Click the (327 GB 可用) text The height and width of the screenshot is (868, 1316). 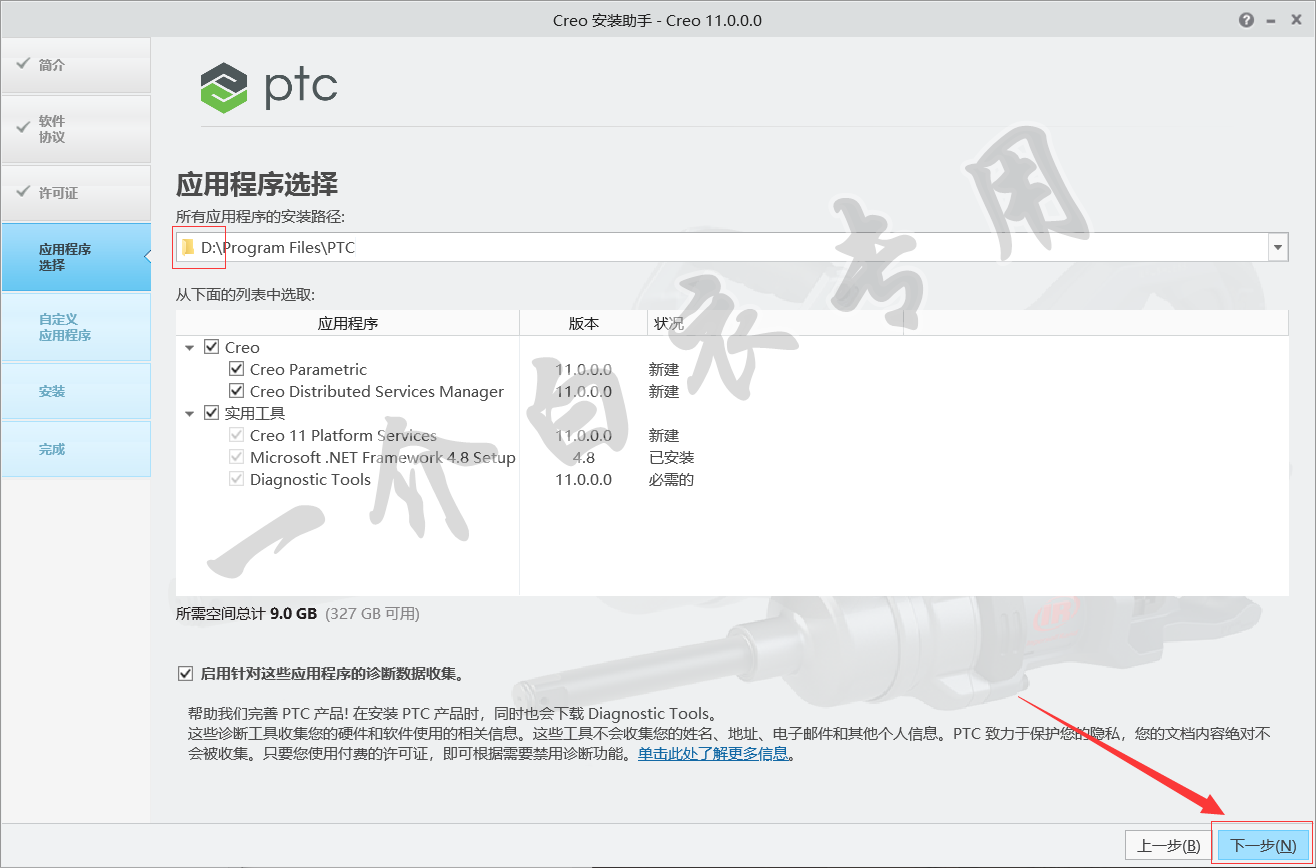pos(373,613)
